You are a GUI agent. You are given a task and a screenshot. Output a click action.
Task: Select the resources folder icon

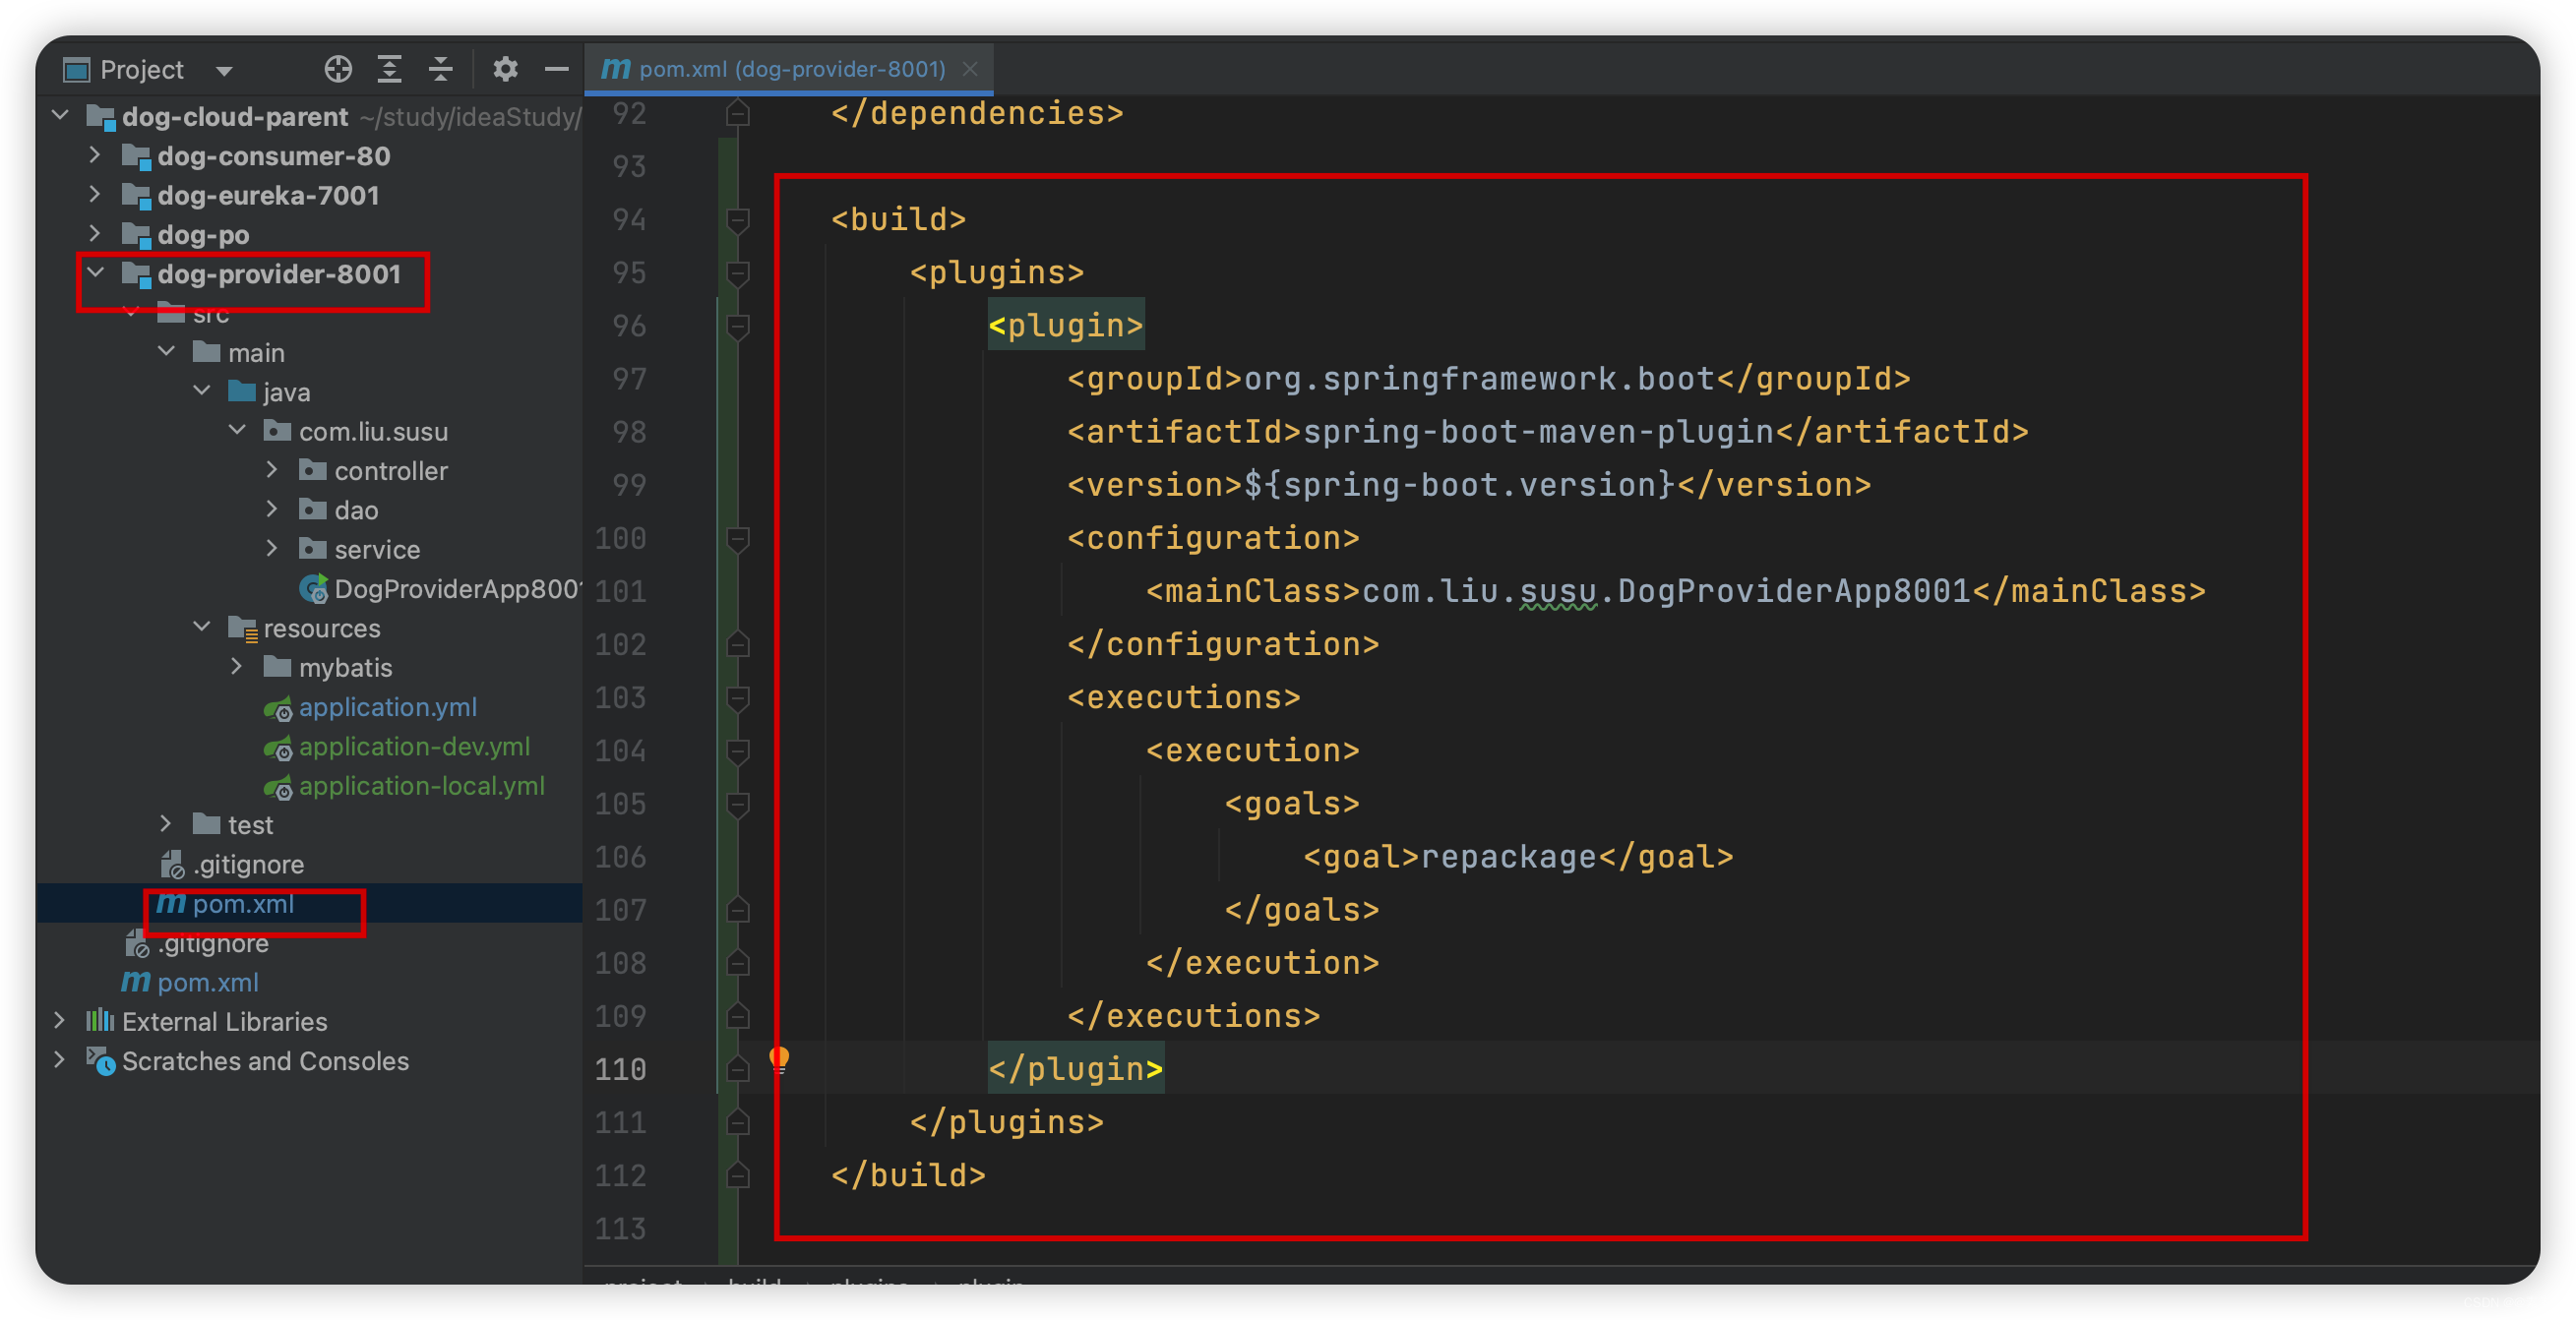243,628
